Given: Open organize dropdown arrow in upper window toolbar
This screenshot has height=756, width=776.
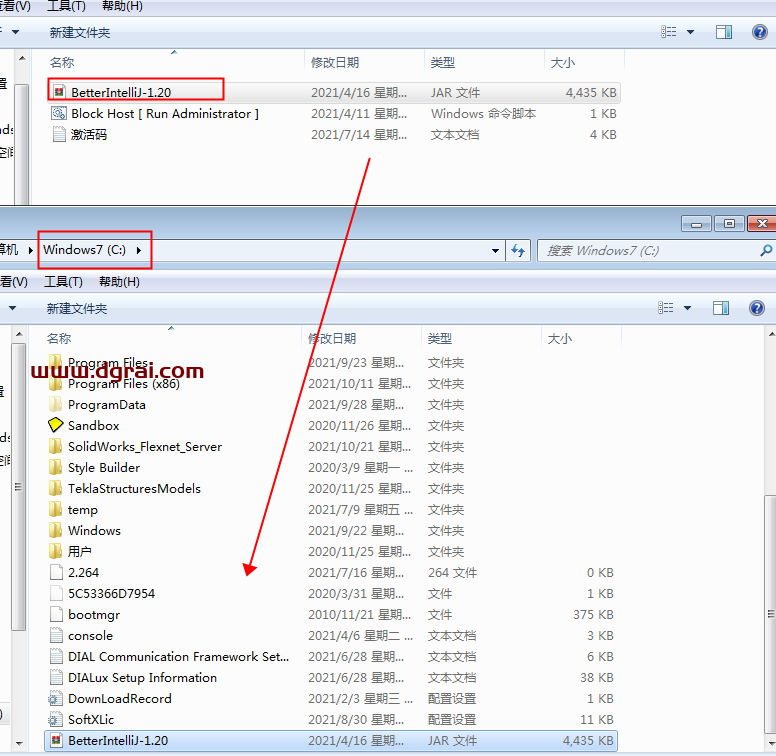Looking at the screenshot, I should (x=15, y=32).
